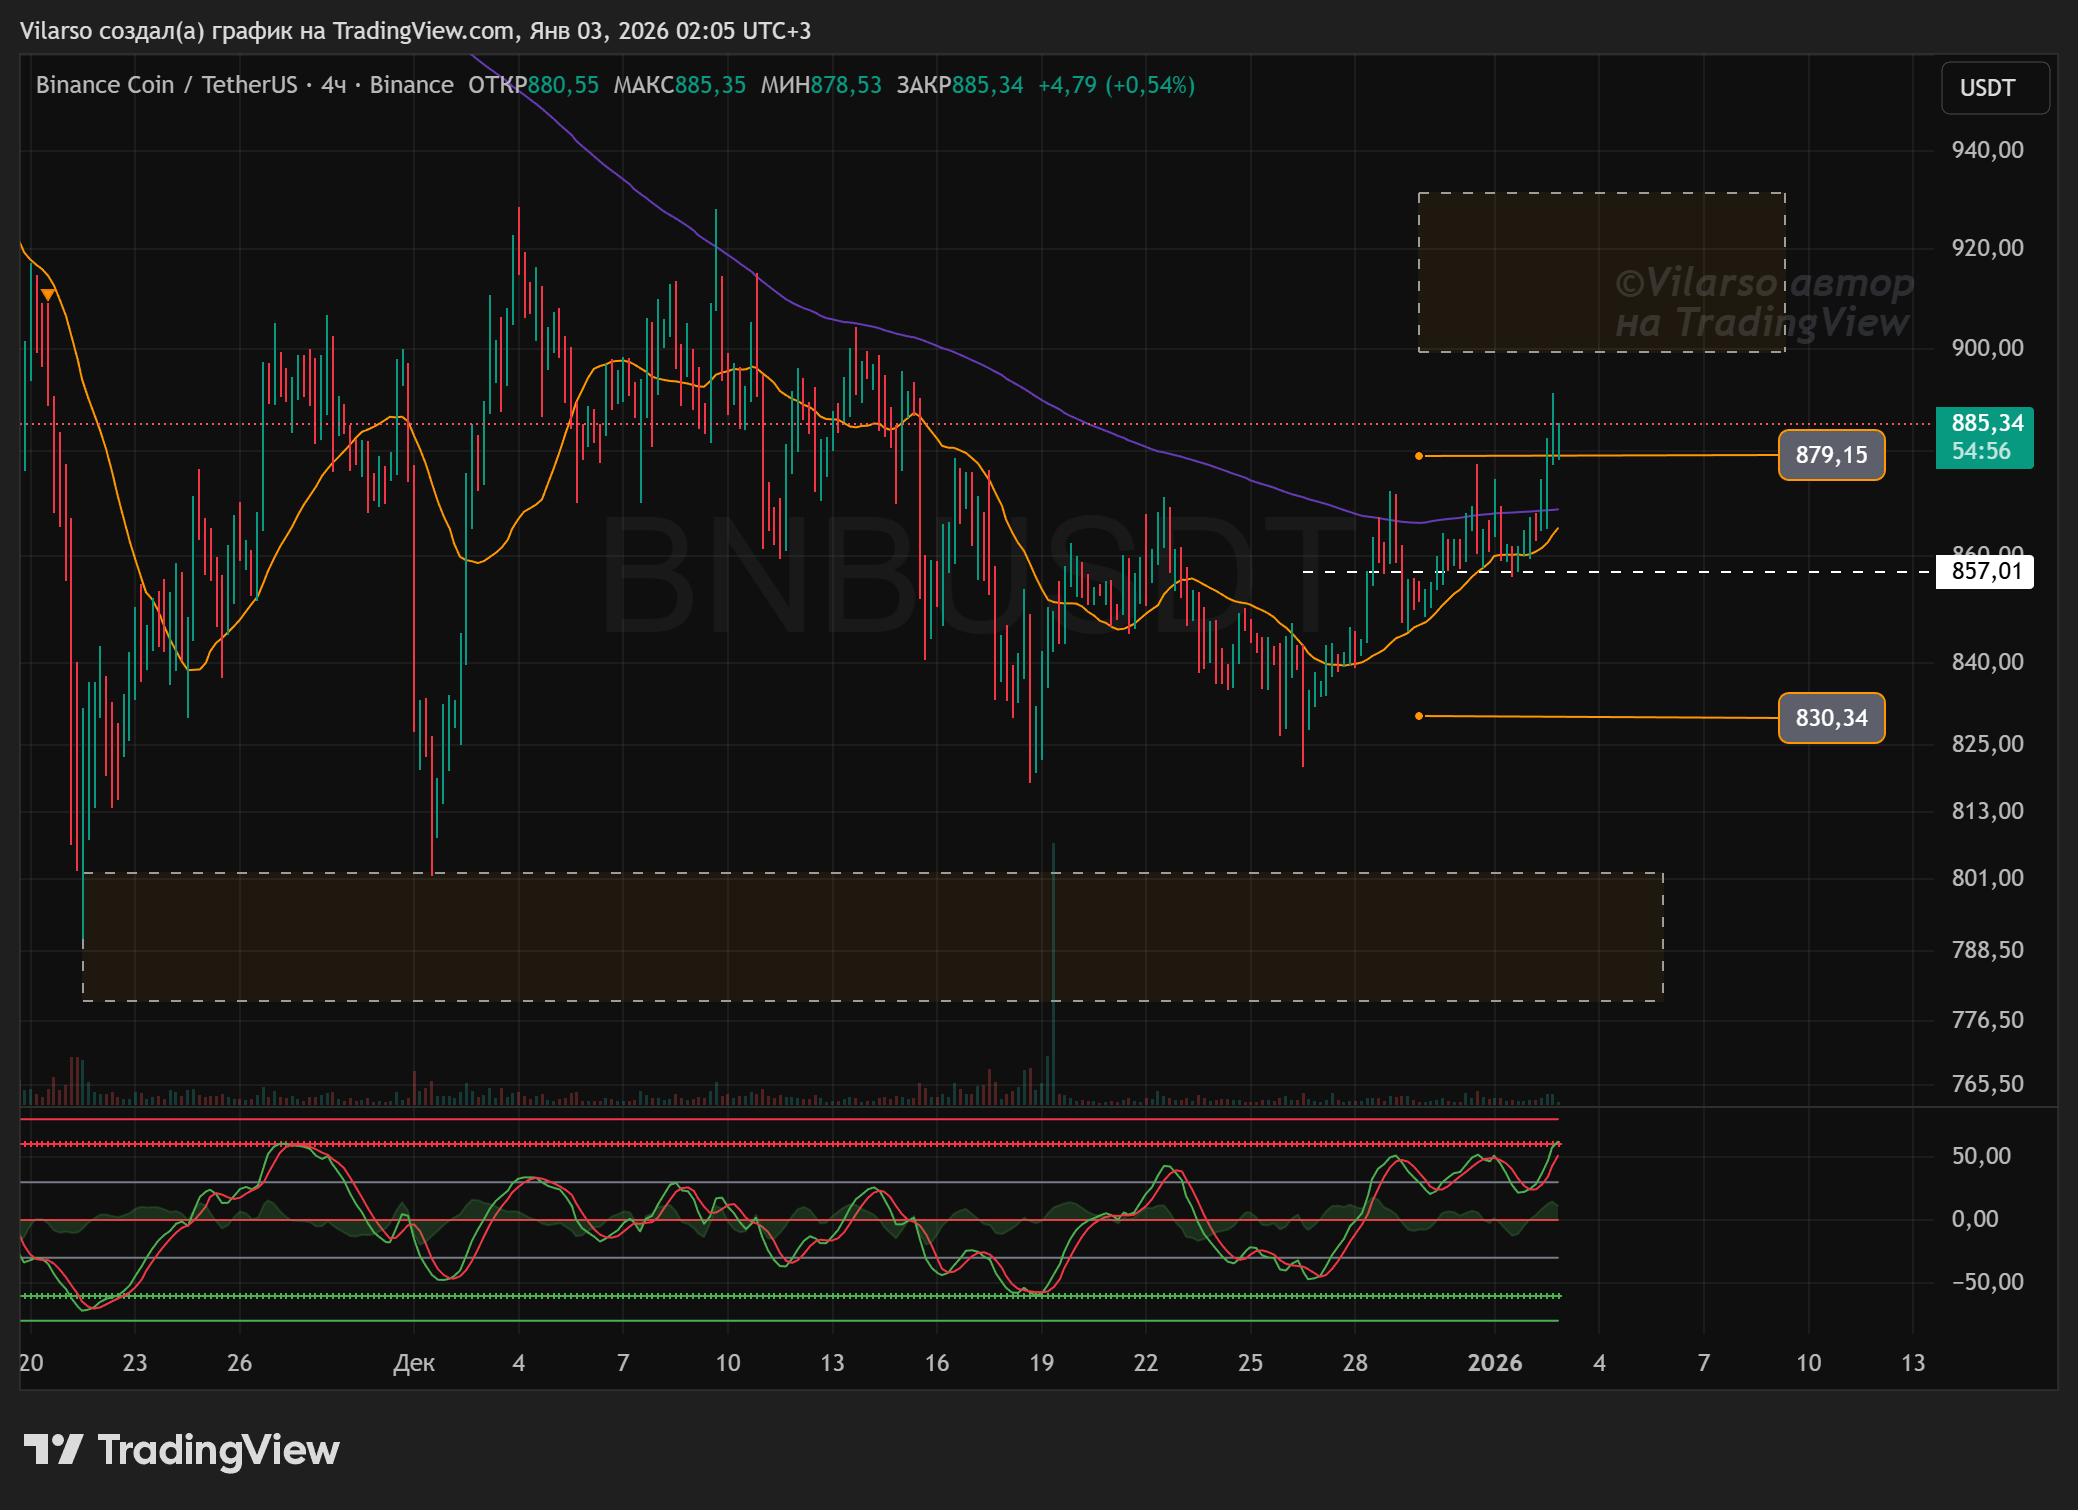This screenshot has width=2078, height=1510.
Task: Click the orange triangle marker on the chart
Action: [48, 294]
